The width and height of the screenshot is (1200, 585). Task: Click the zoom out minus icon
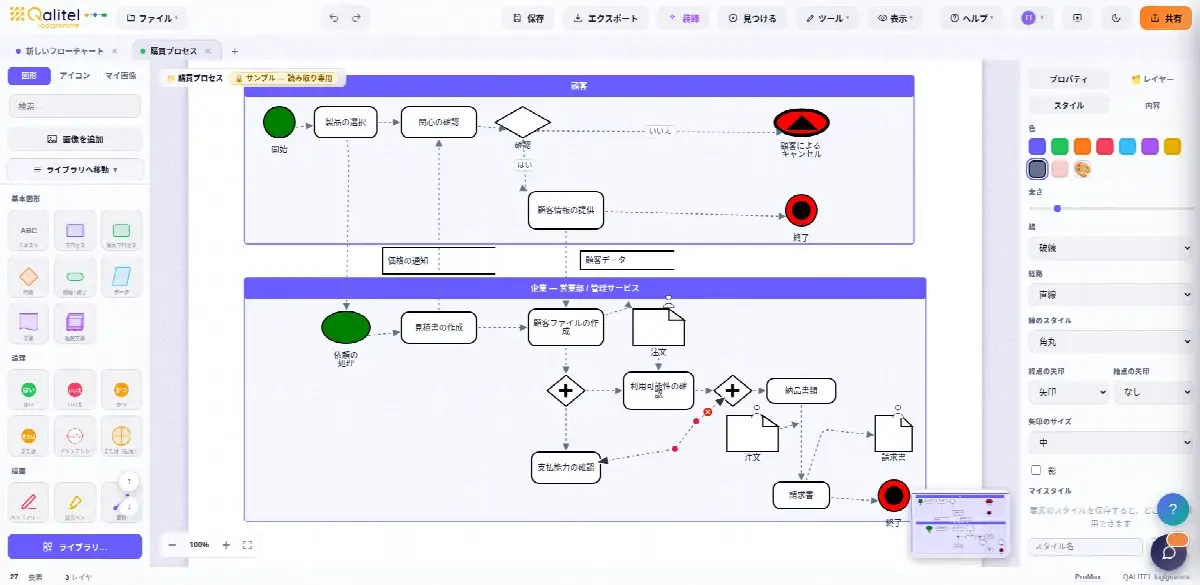click(x=172, y=545)
